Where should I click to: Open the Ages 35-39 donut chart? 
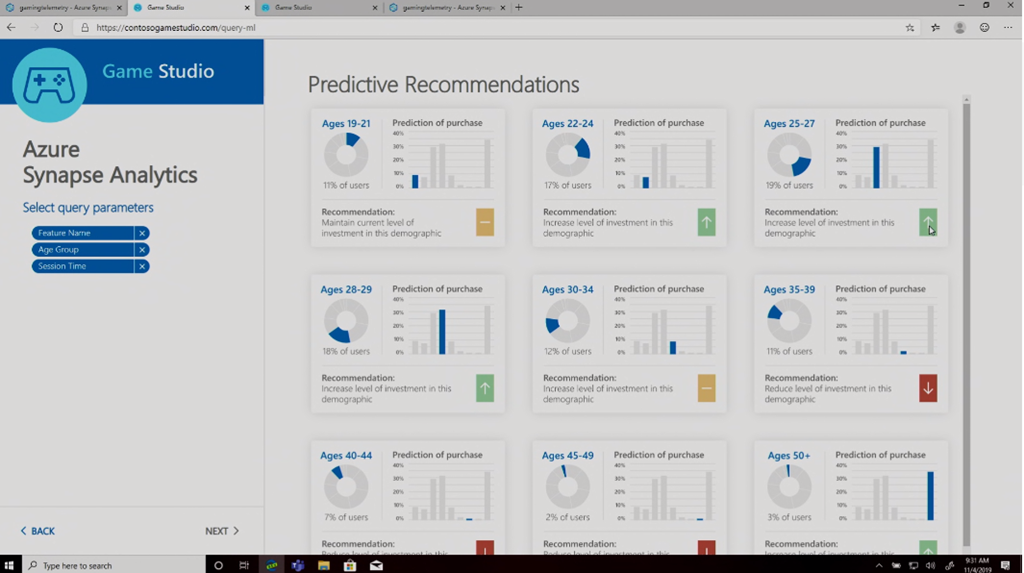(x=789, y=321)
